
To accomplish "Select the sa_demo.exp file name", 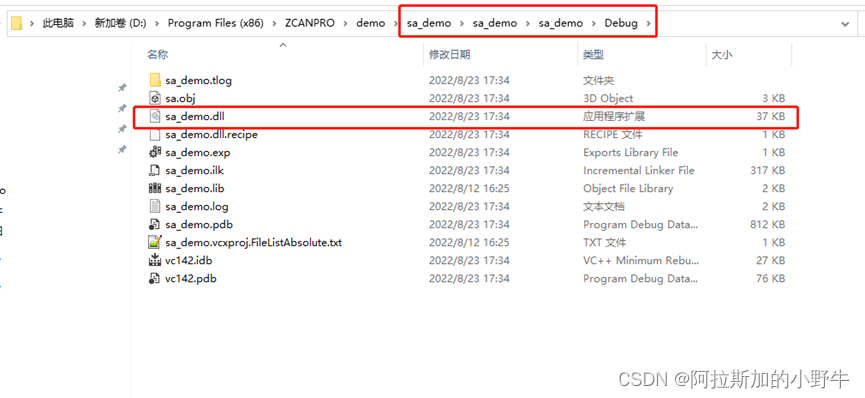I will [197, 153].
